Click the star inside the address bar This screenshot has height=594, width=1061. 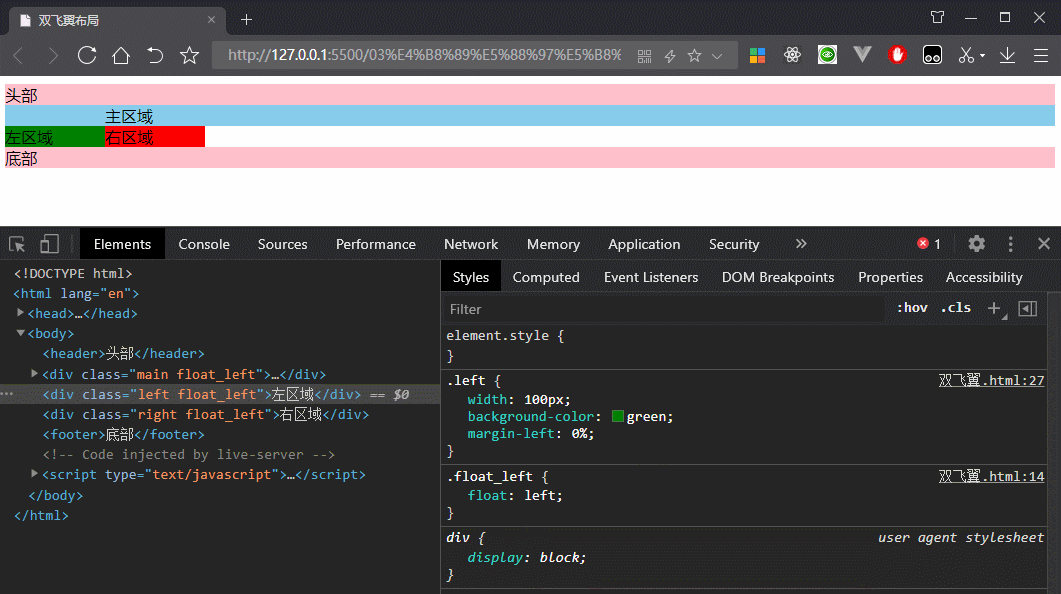coord(694,55)
